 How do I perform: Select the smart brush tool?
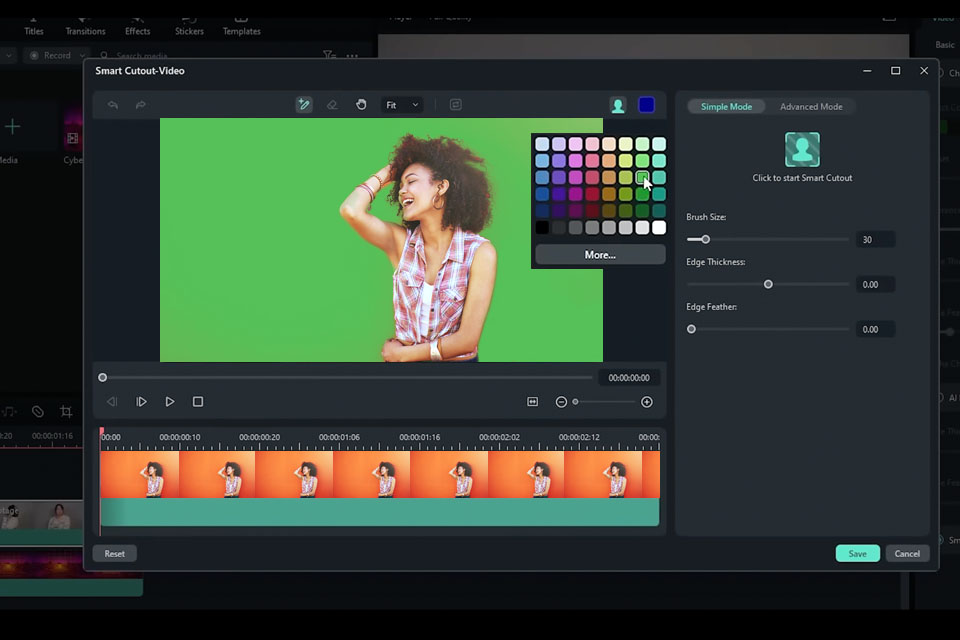click(x=304, y=105)
